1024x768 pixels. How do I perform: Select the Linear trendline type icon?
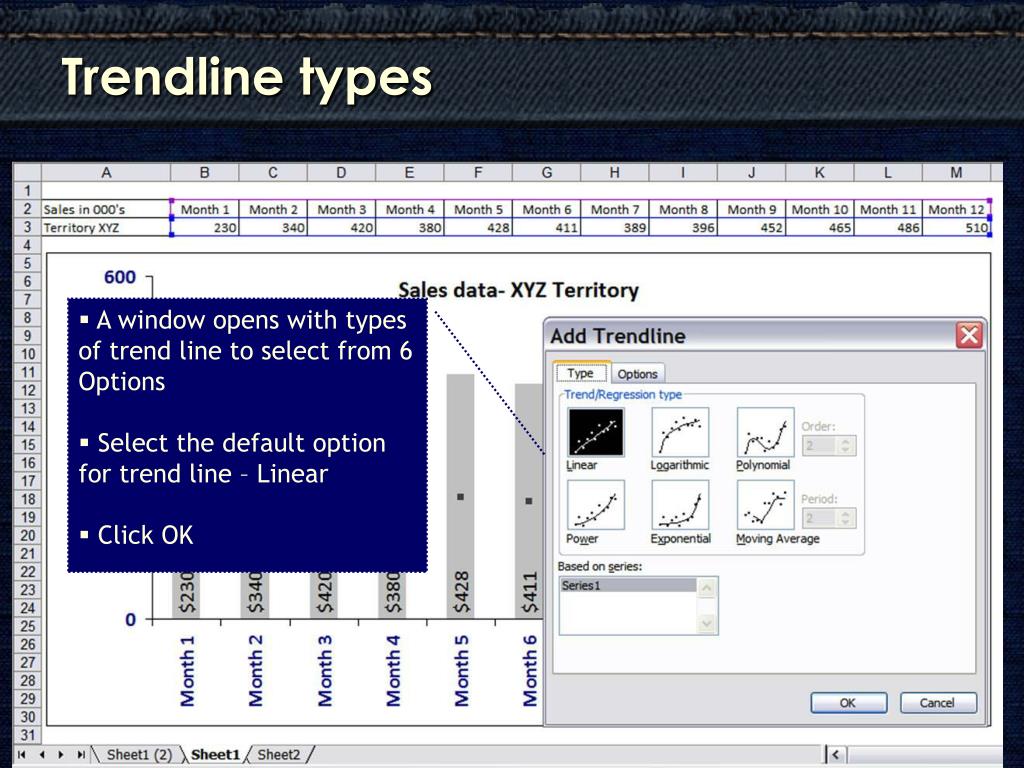point(595,432)
